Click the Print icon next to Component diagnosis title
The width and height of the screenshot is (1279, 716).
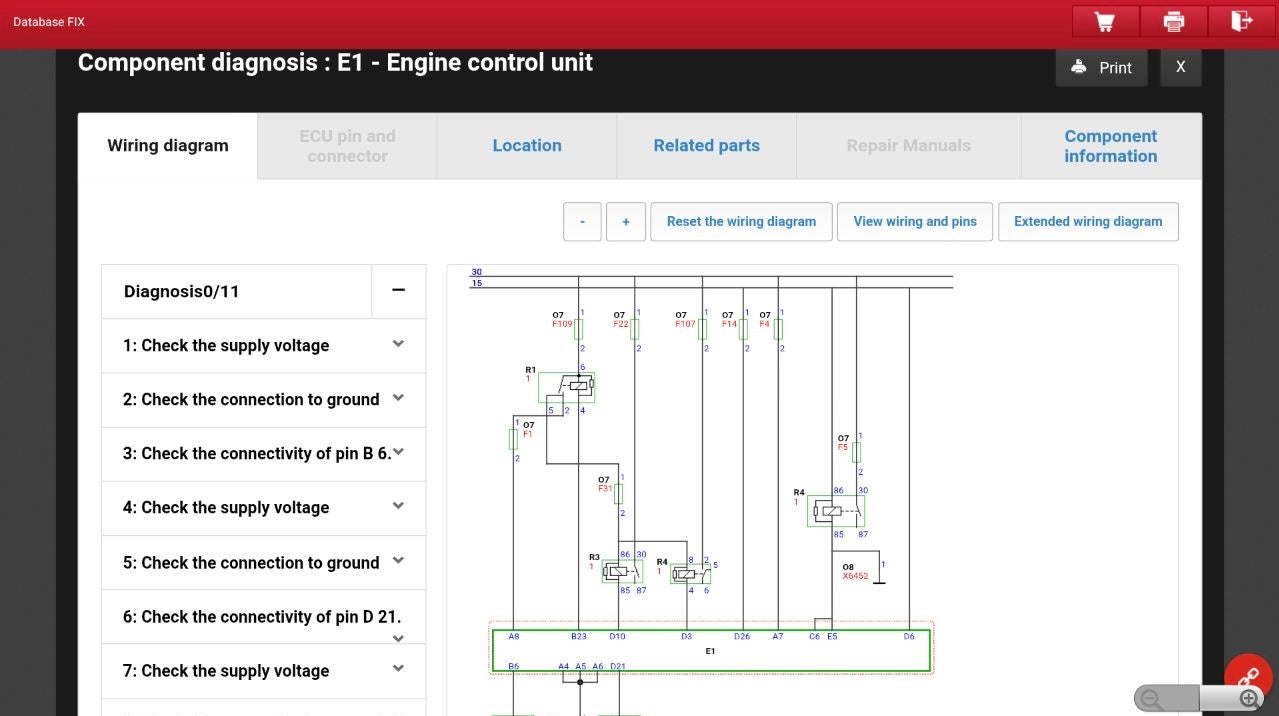click(x=1078, y=66)
